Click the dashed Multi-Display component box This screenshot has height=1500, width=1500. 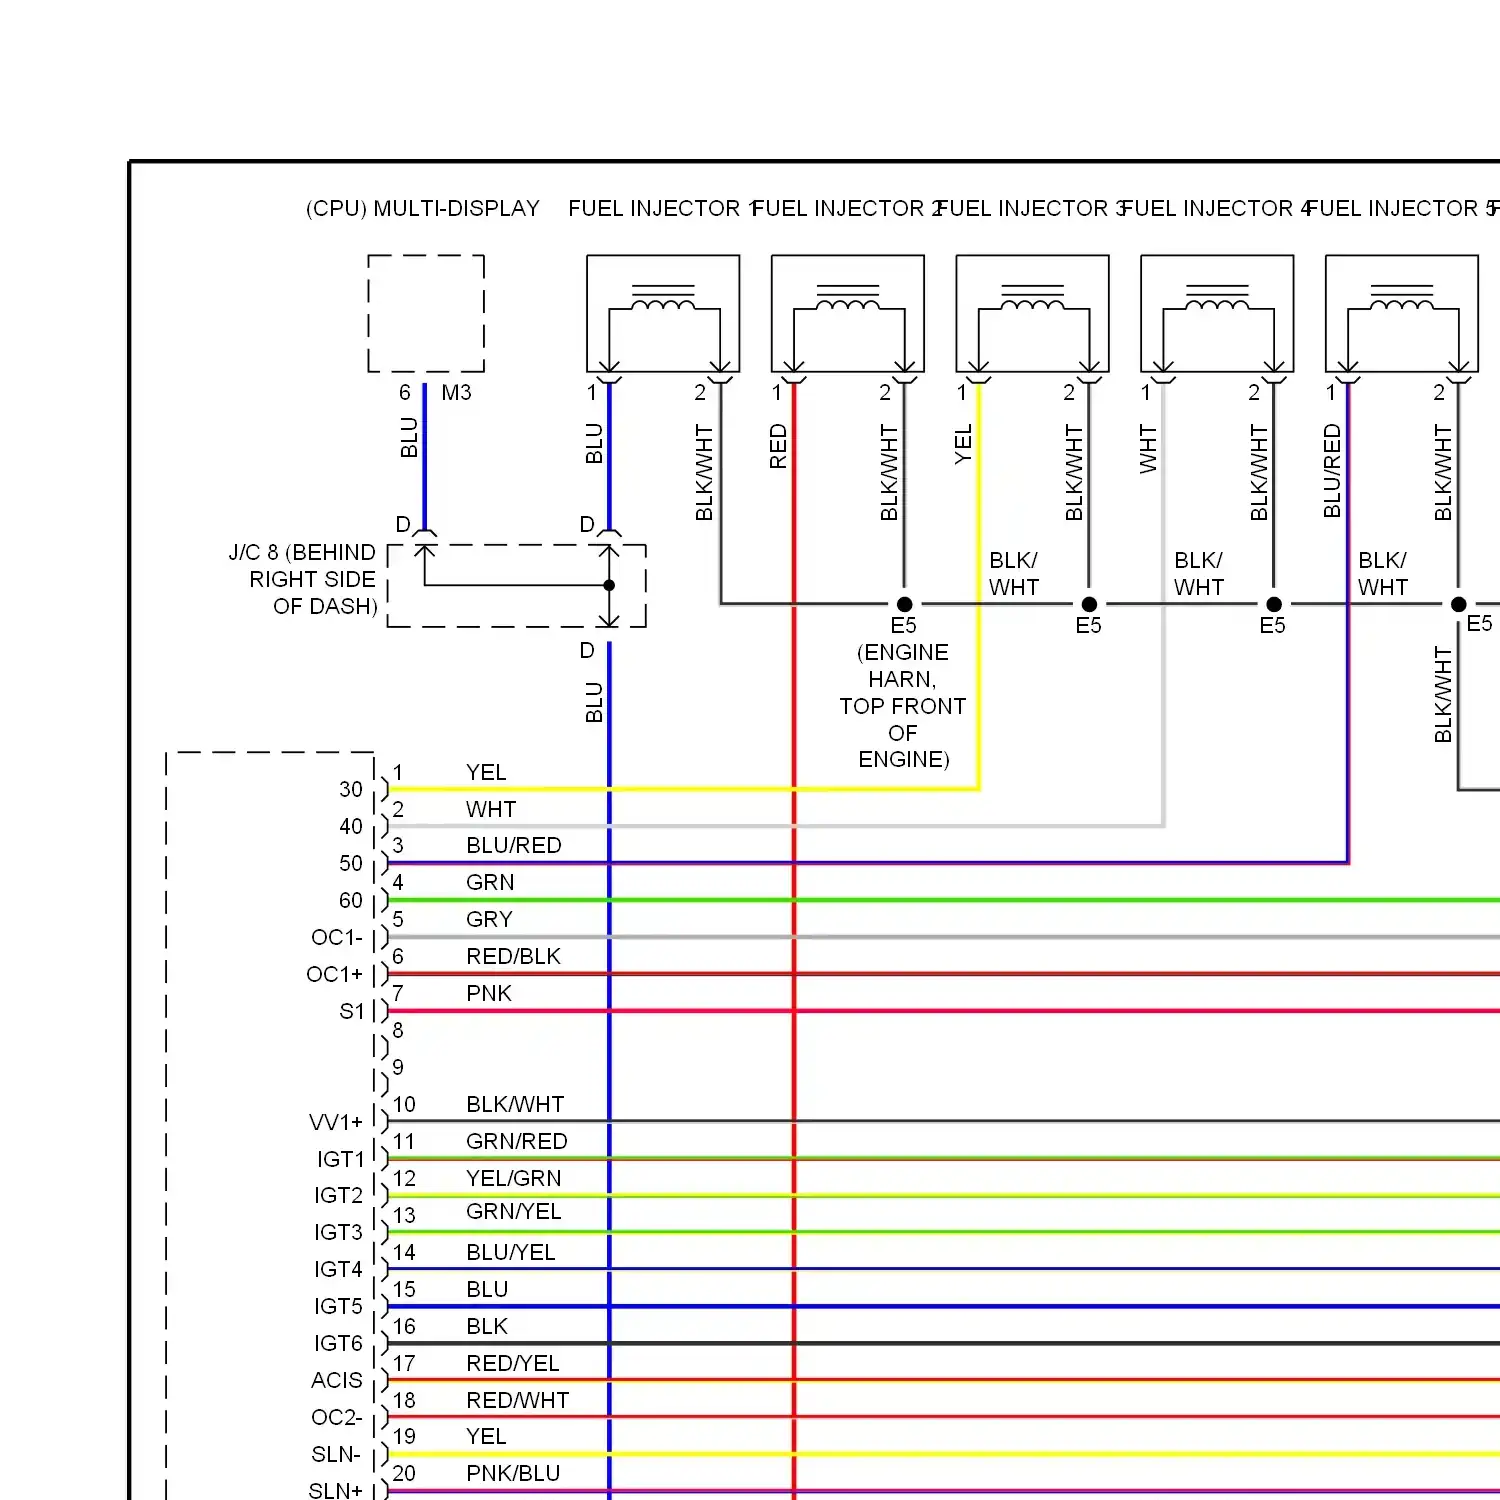(426, 313)
